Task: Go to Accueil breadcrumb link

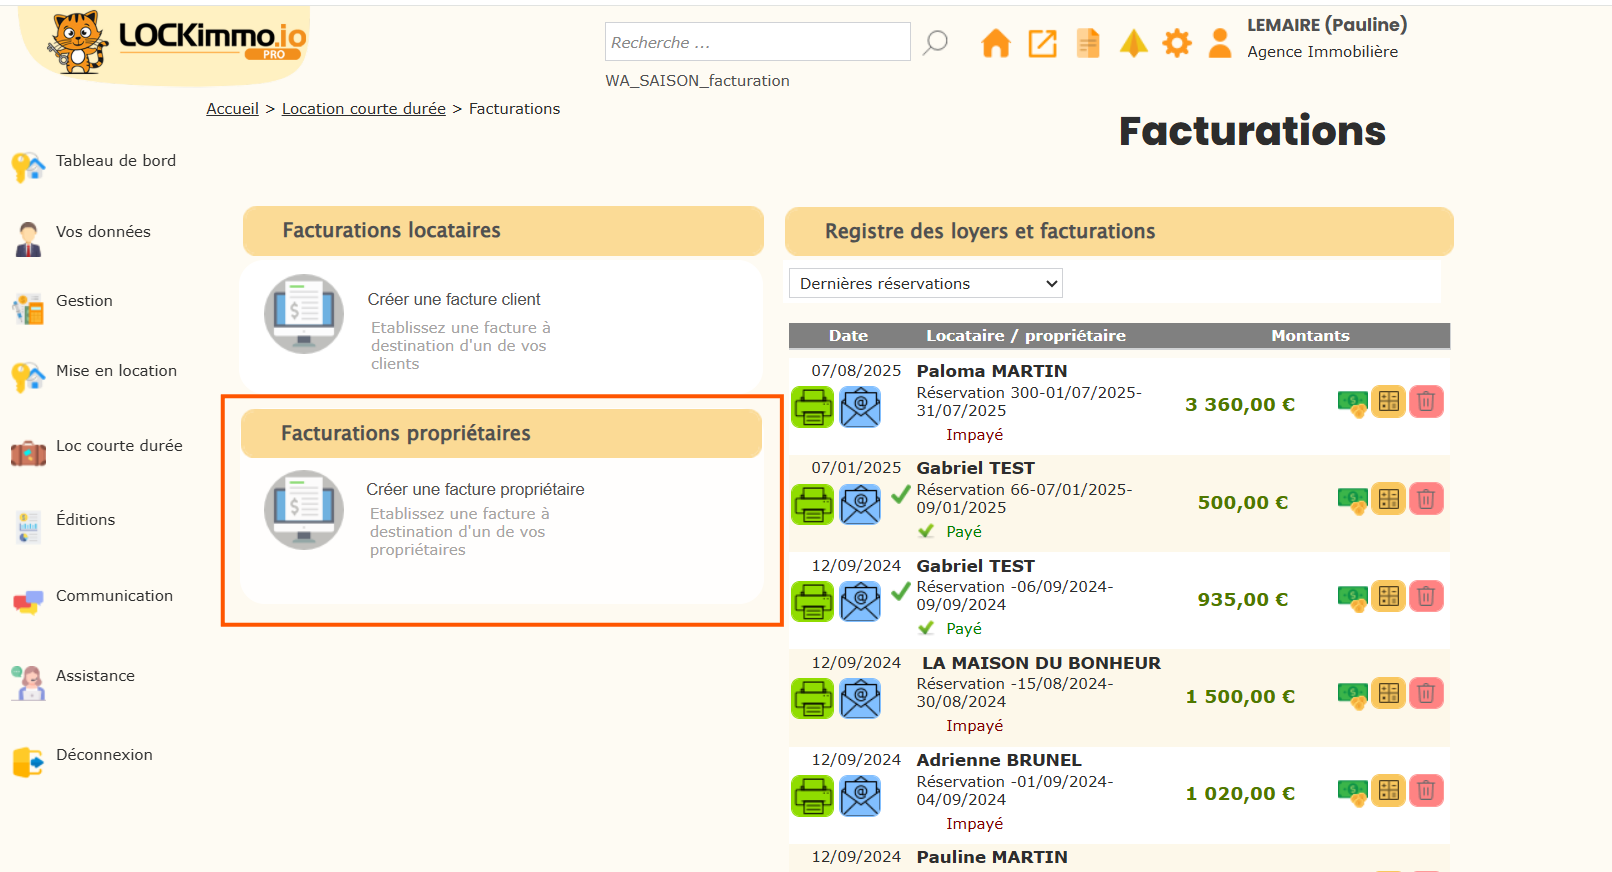Action: point(232,109)
